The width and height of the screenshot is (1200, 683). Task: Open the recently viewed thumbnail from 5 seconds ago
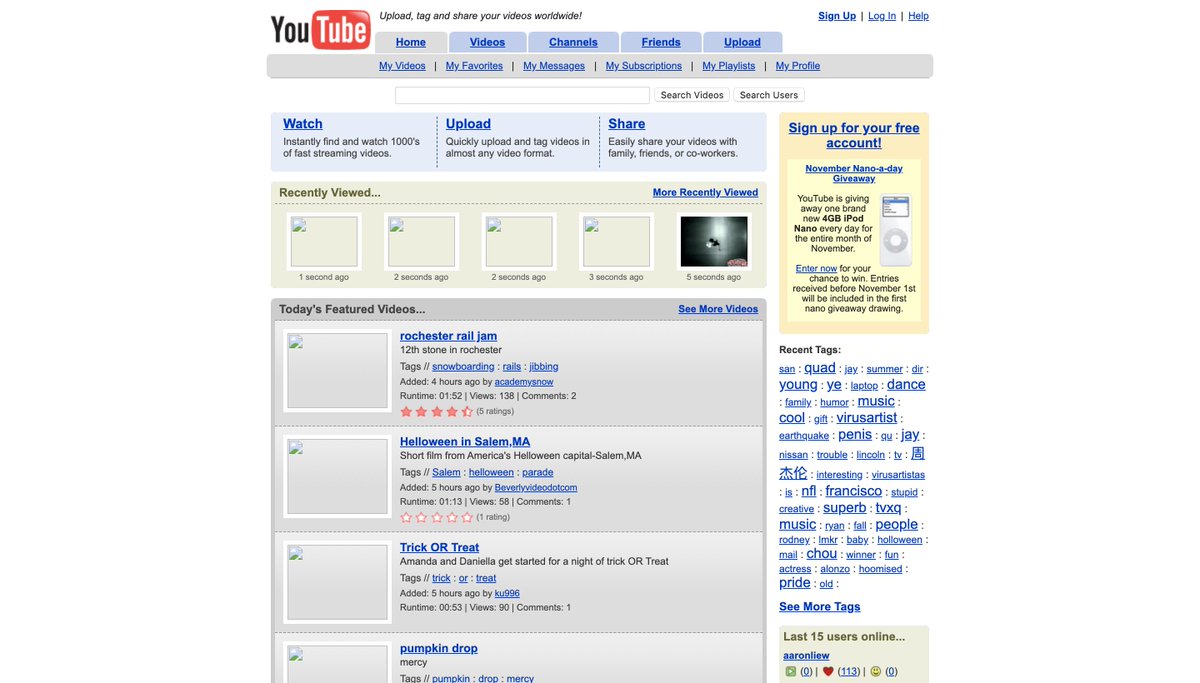714,242
